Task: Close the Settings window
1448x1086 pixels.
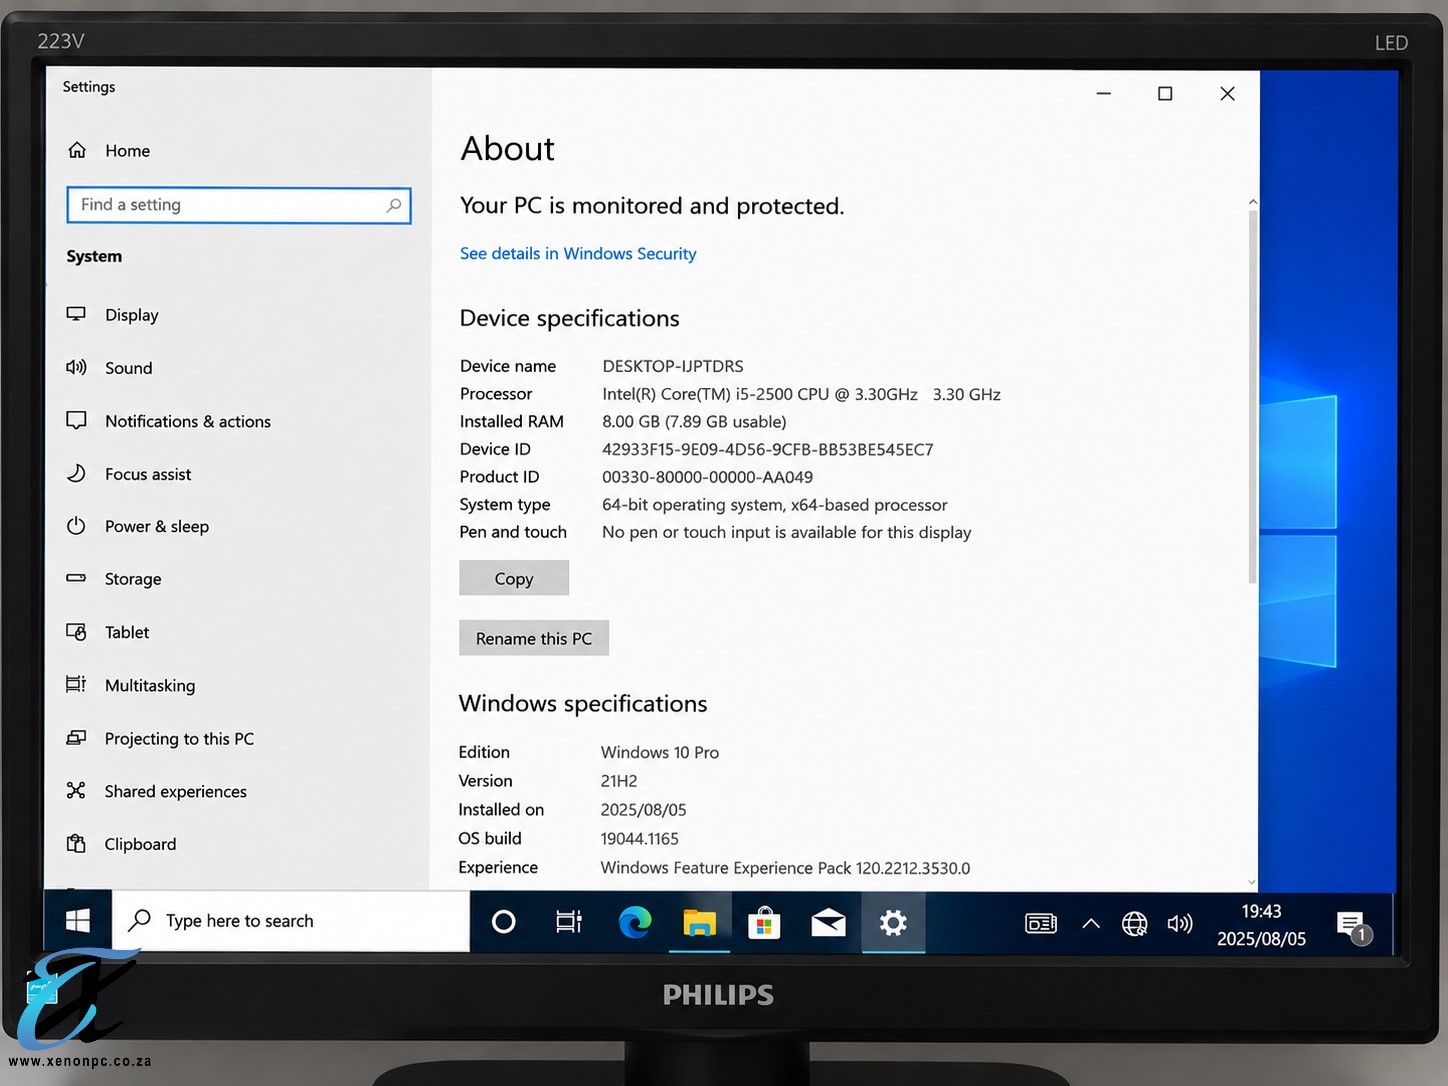Action: pyautogui.click(x=1227, y=94)
